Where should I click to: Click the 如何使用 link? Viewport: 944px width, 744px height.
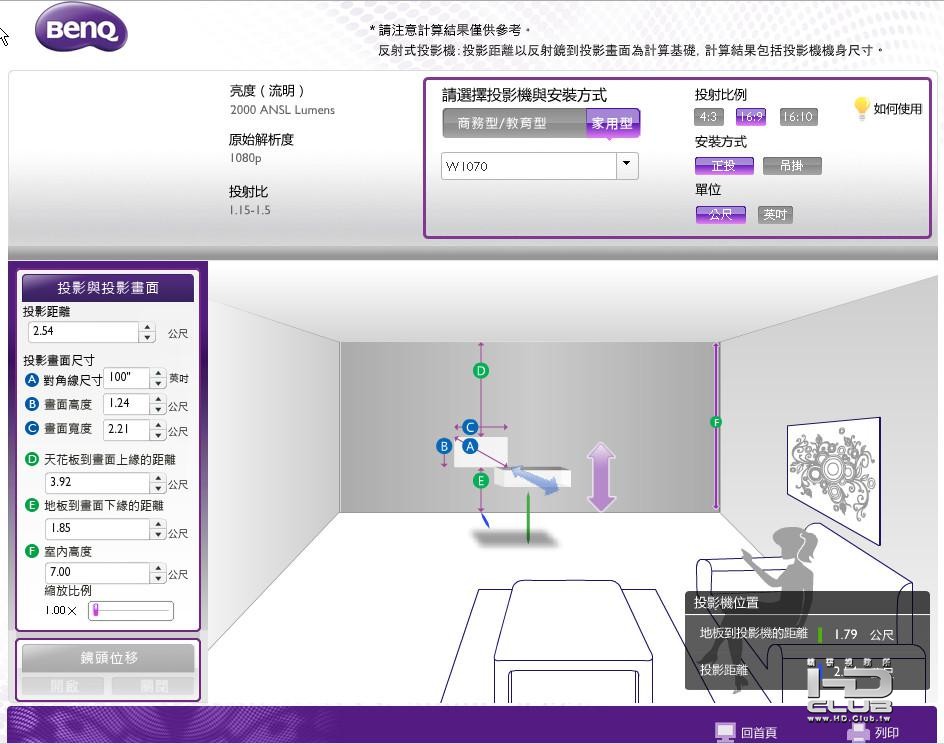[897, 109]
